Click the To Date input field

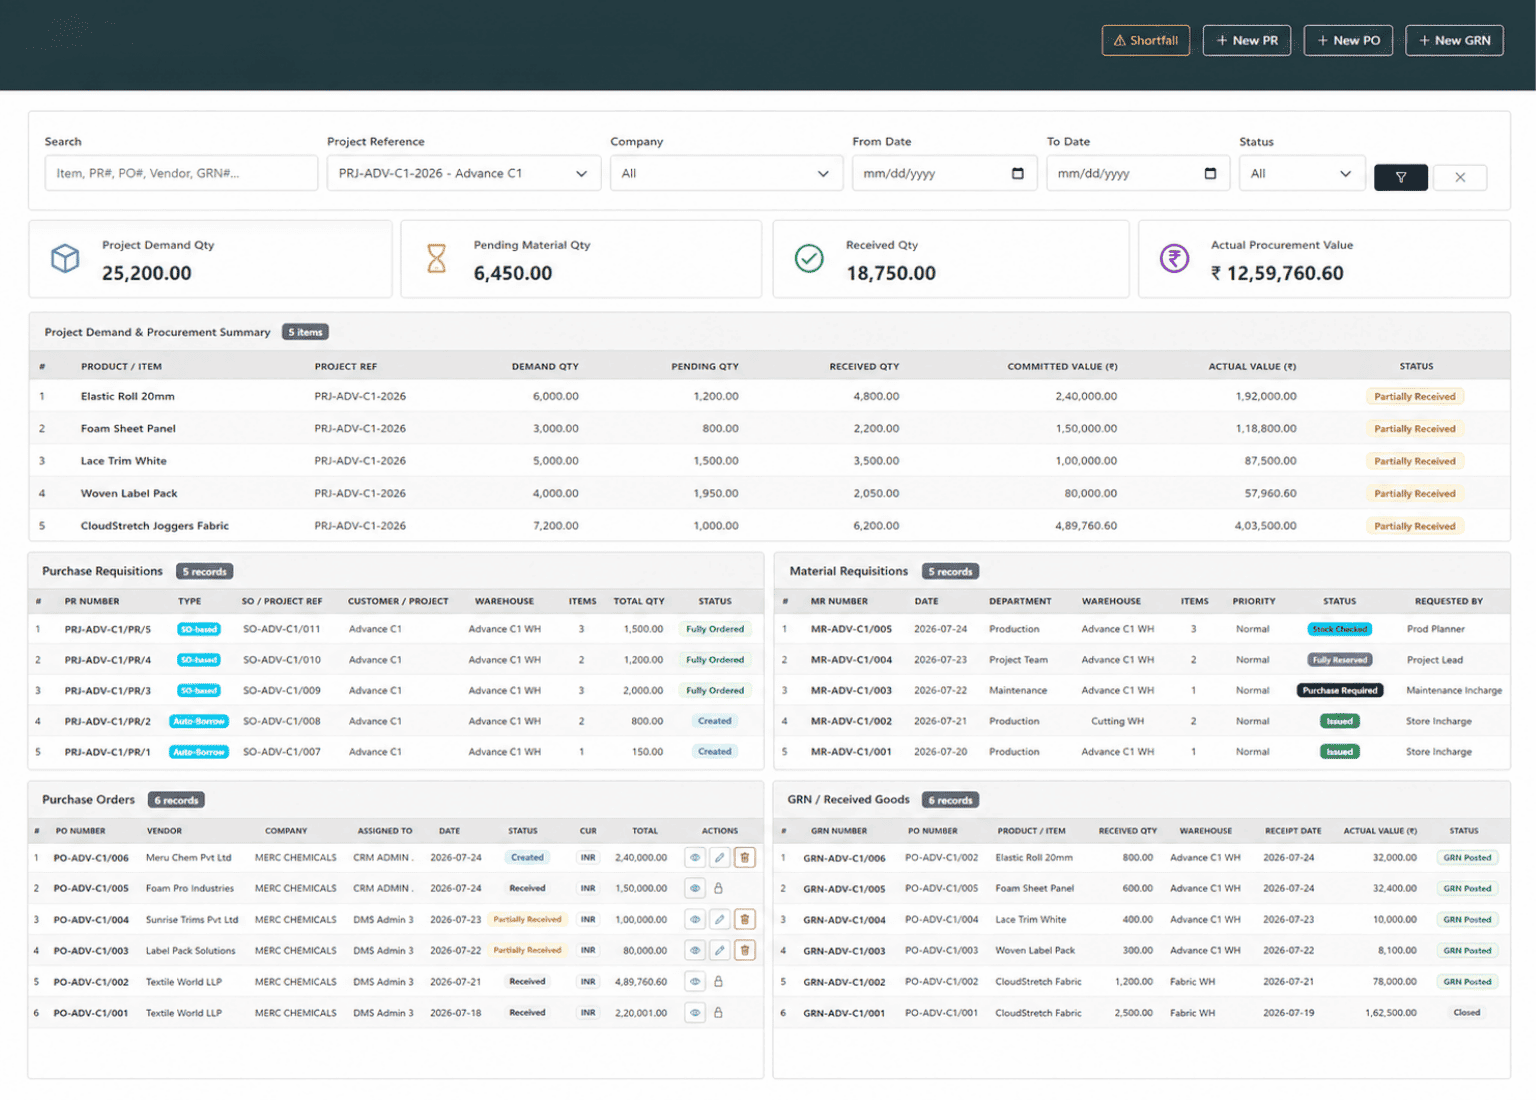pyautogui.click(x=1137, y=173)
